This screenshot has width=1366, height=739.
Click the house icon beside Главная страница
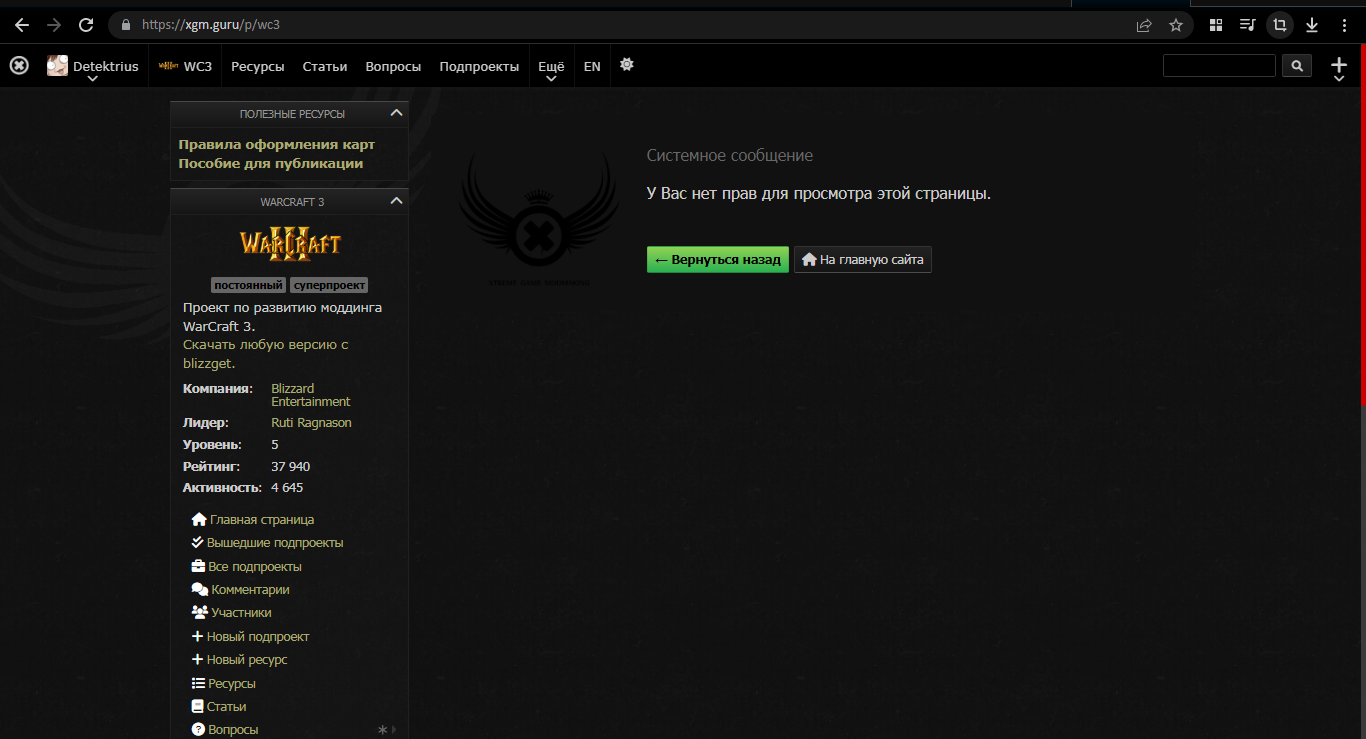(x=198, y=520)
